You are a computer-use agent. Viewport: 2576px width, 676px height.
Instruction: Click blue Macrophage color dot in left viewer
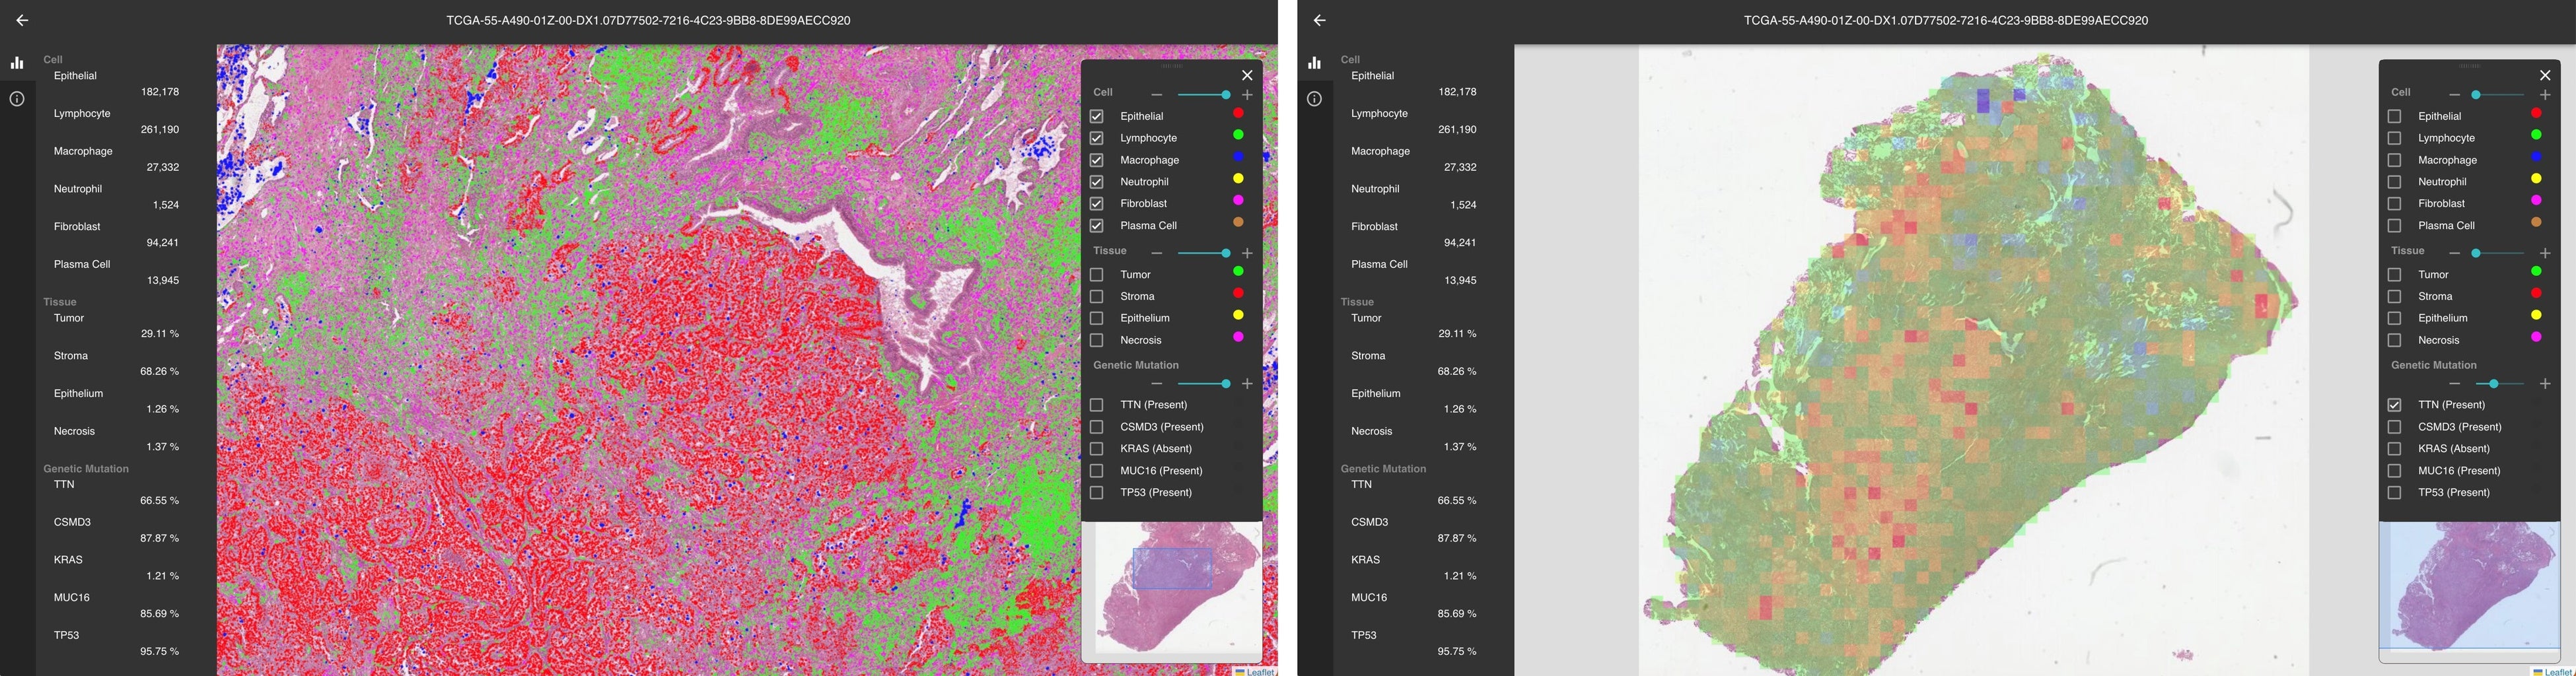coord(1238,158)
